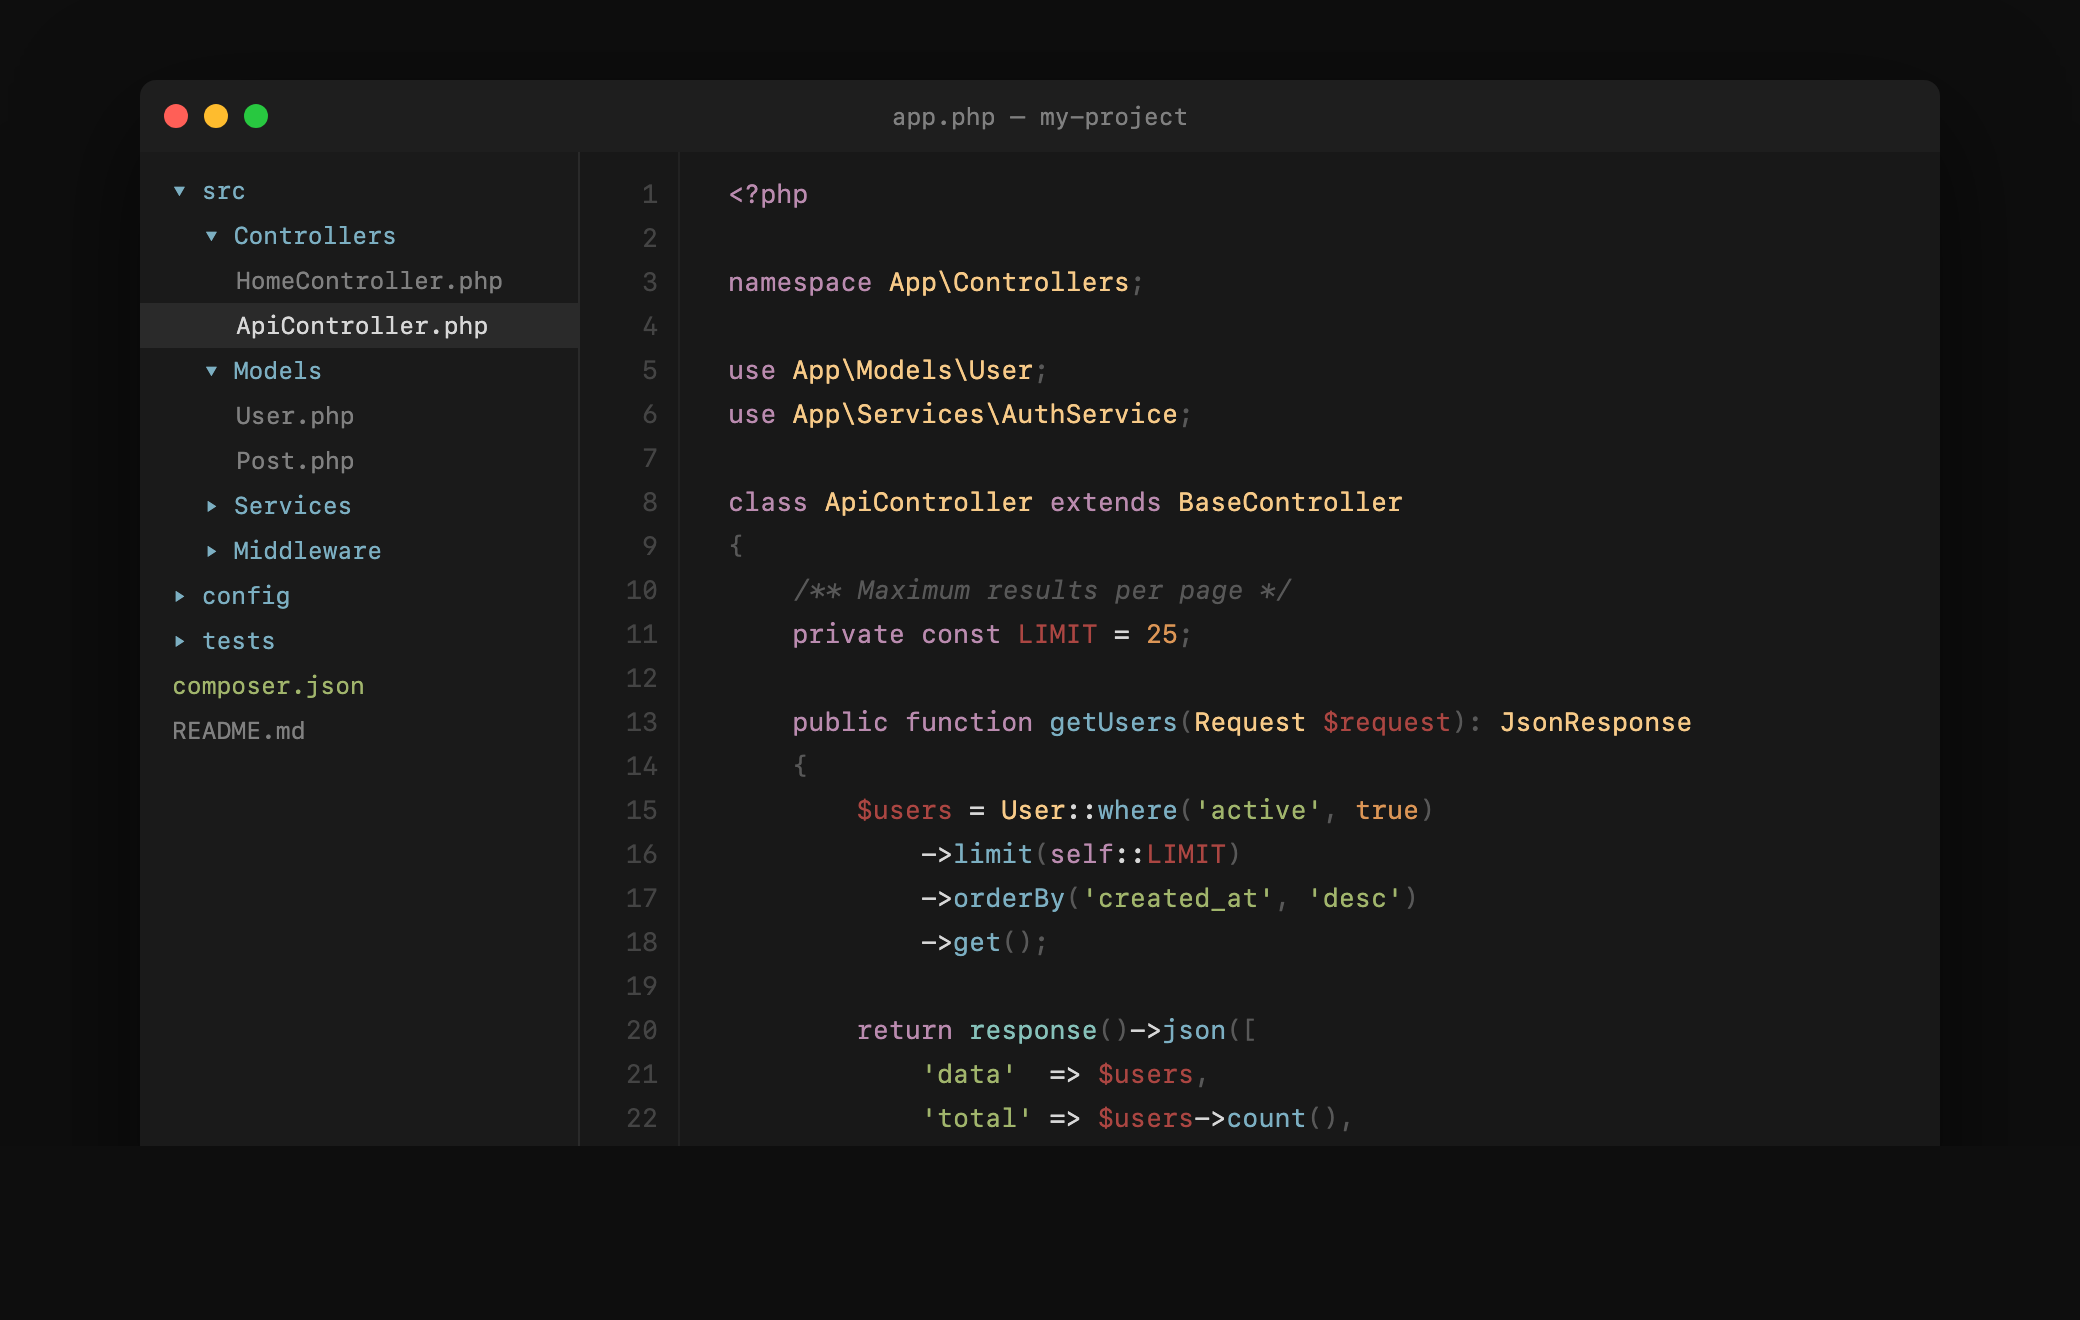Click the yellow minimize window button
Image resolution: width=2080 pixels, height=1320 pixels.
pyautogui.click(x=216, y=116)
